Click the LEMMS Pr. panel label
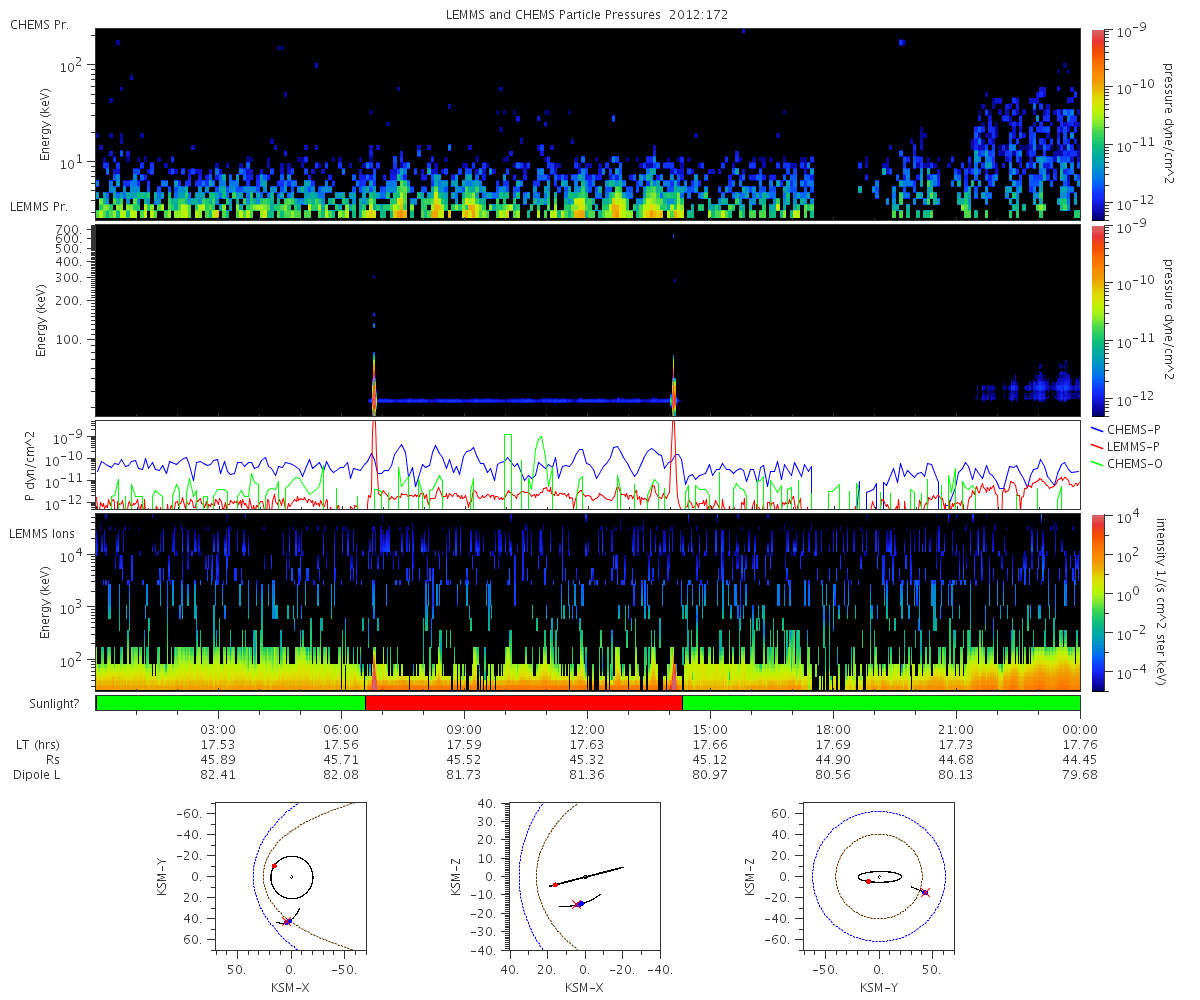The height and width of the screenshot is (1000, 1200). pos(39,207)
